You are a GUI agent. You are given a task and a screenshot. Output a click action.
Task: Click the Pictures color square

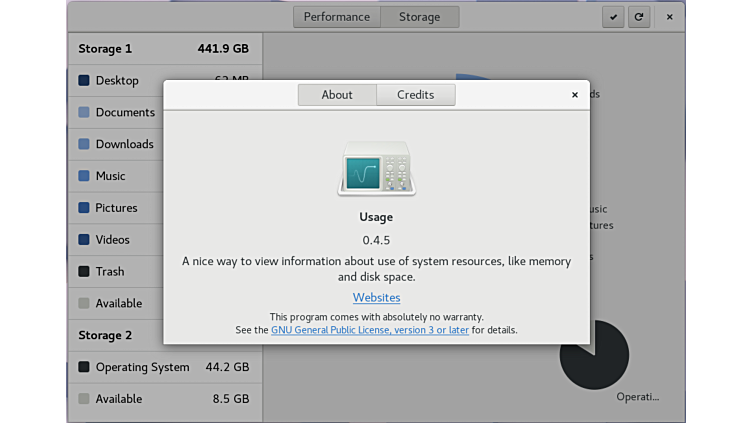tap(84, 208)
